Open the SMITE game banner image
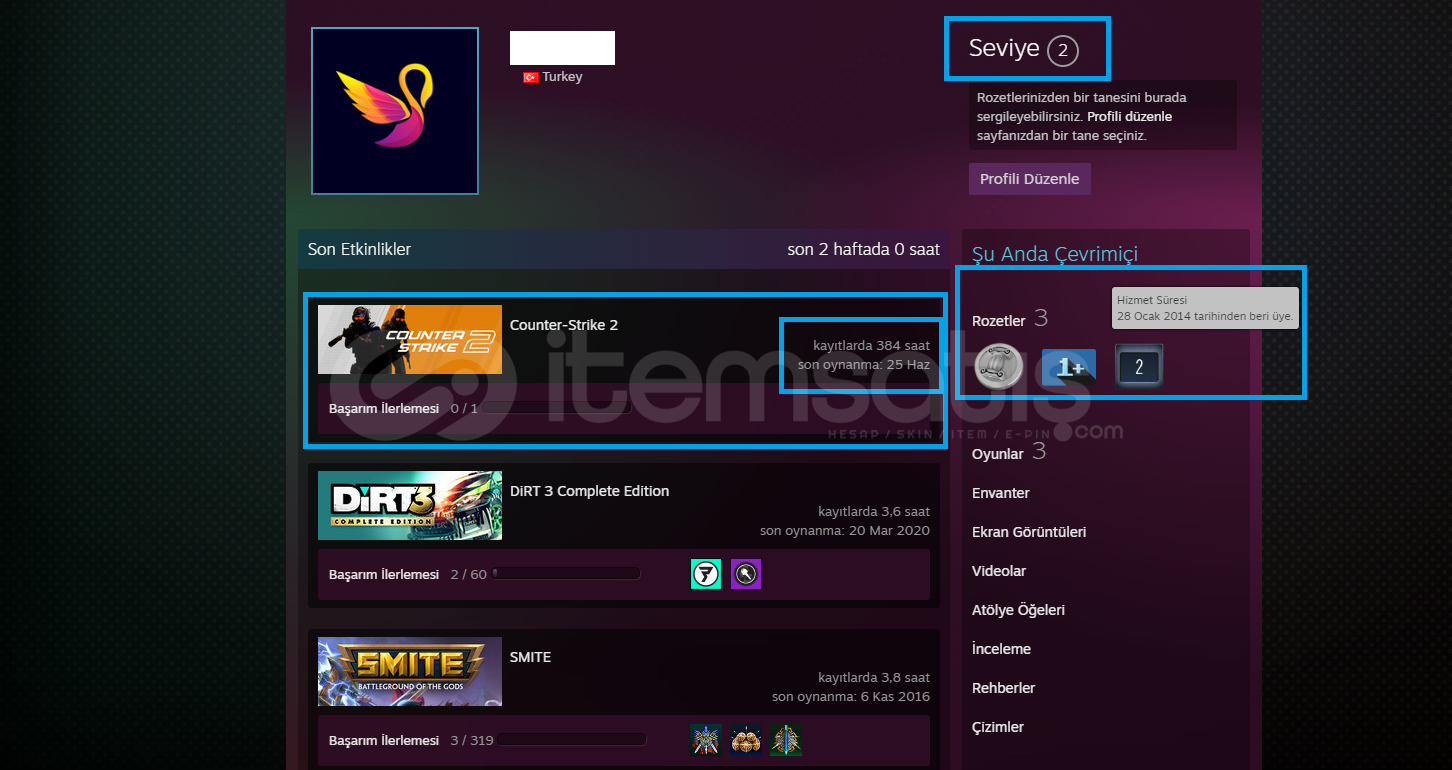The height and width of the screenshot is (770, 1452). (x=410, y=672)
